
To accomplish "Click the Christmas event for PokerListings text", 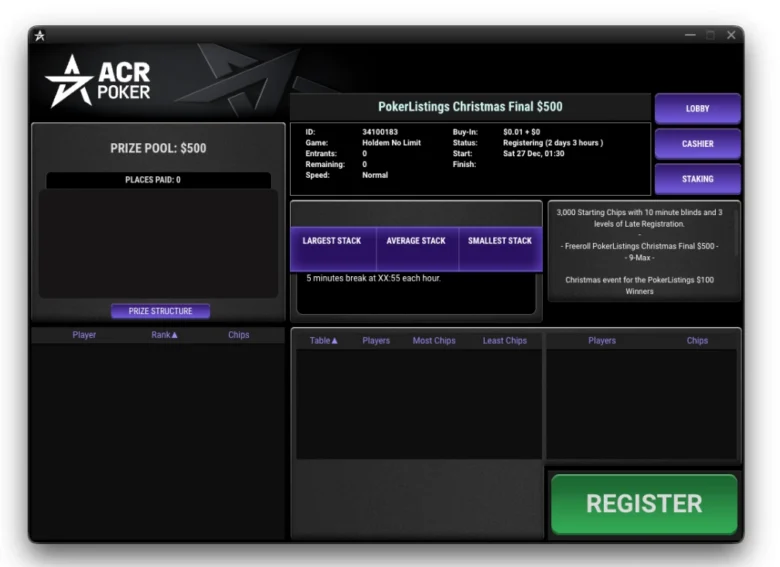I will 639,285.
